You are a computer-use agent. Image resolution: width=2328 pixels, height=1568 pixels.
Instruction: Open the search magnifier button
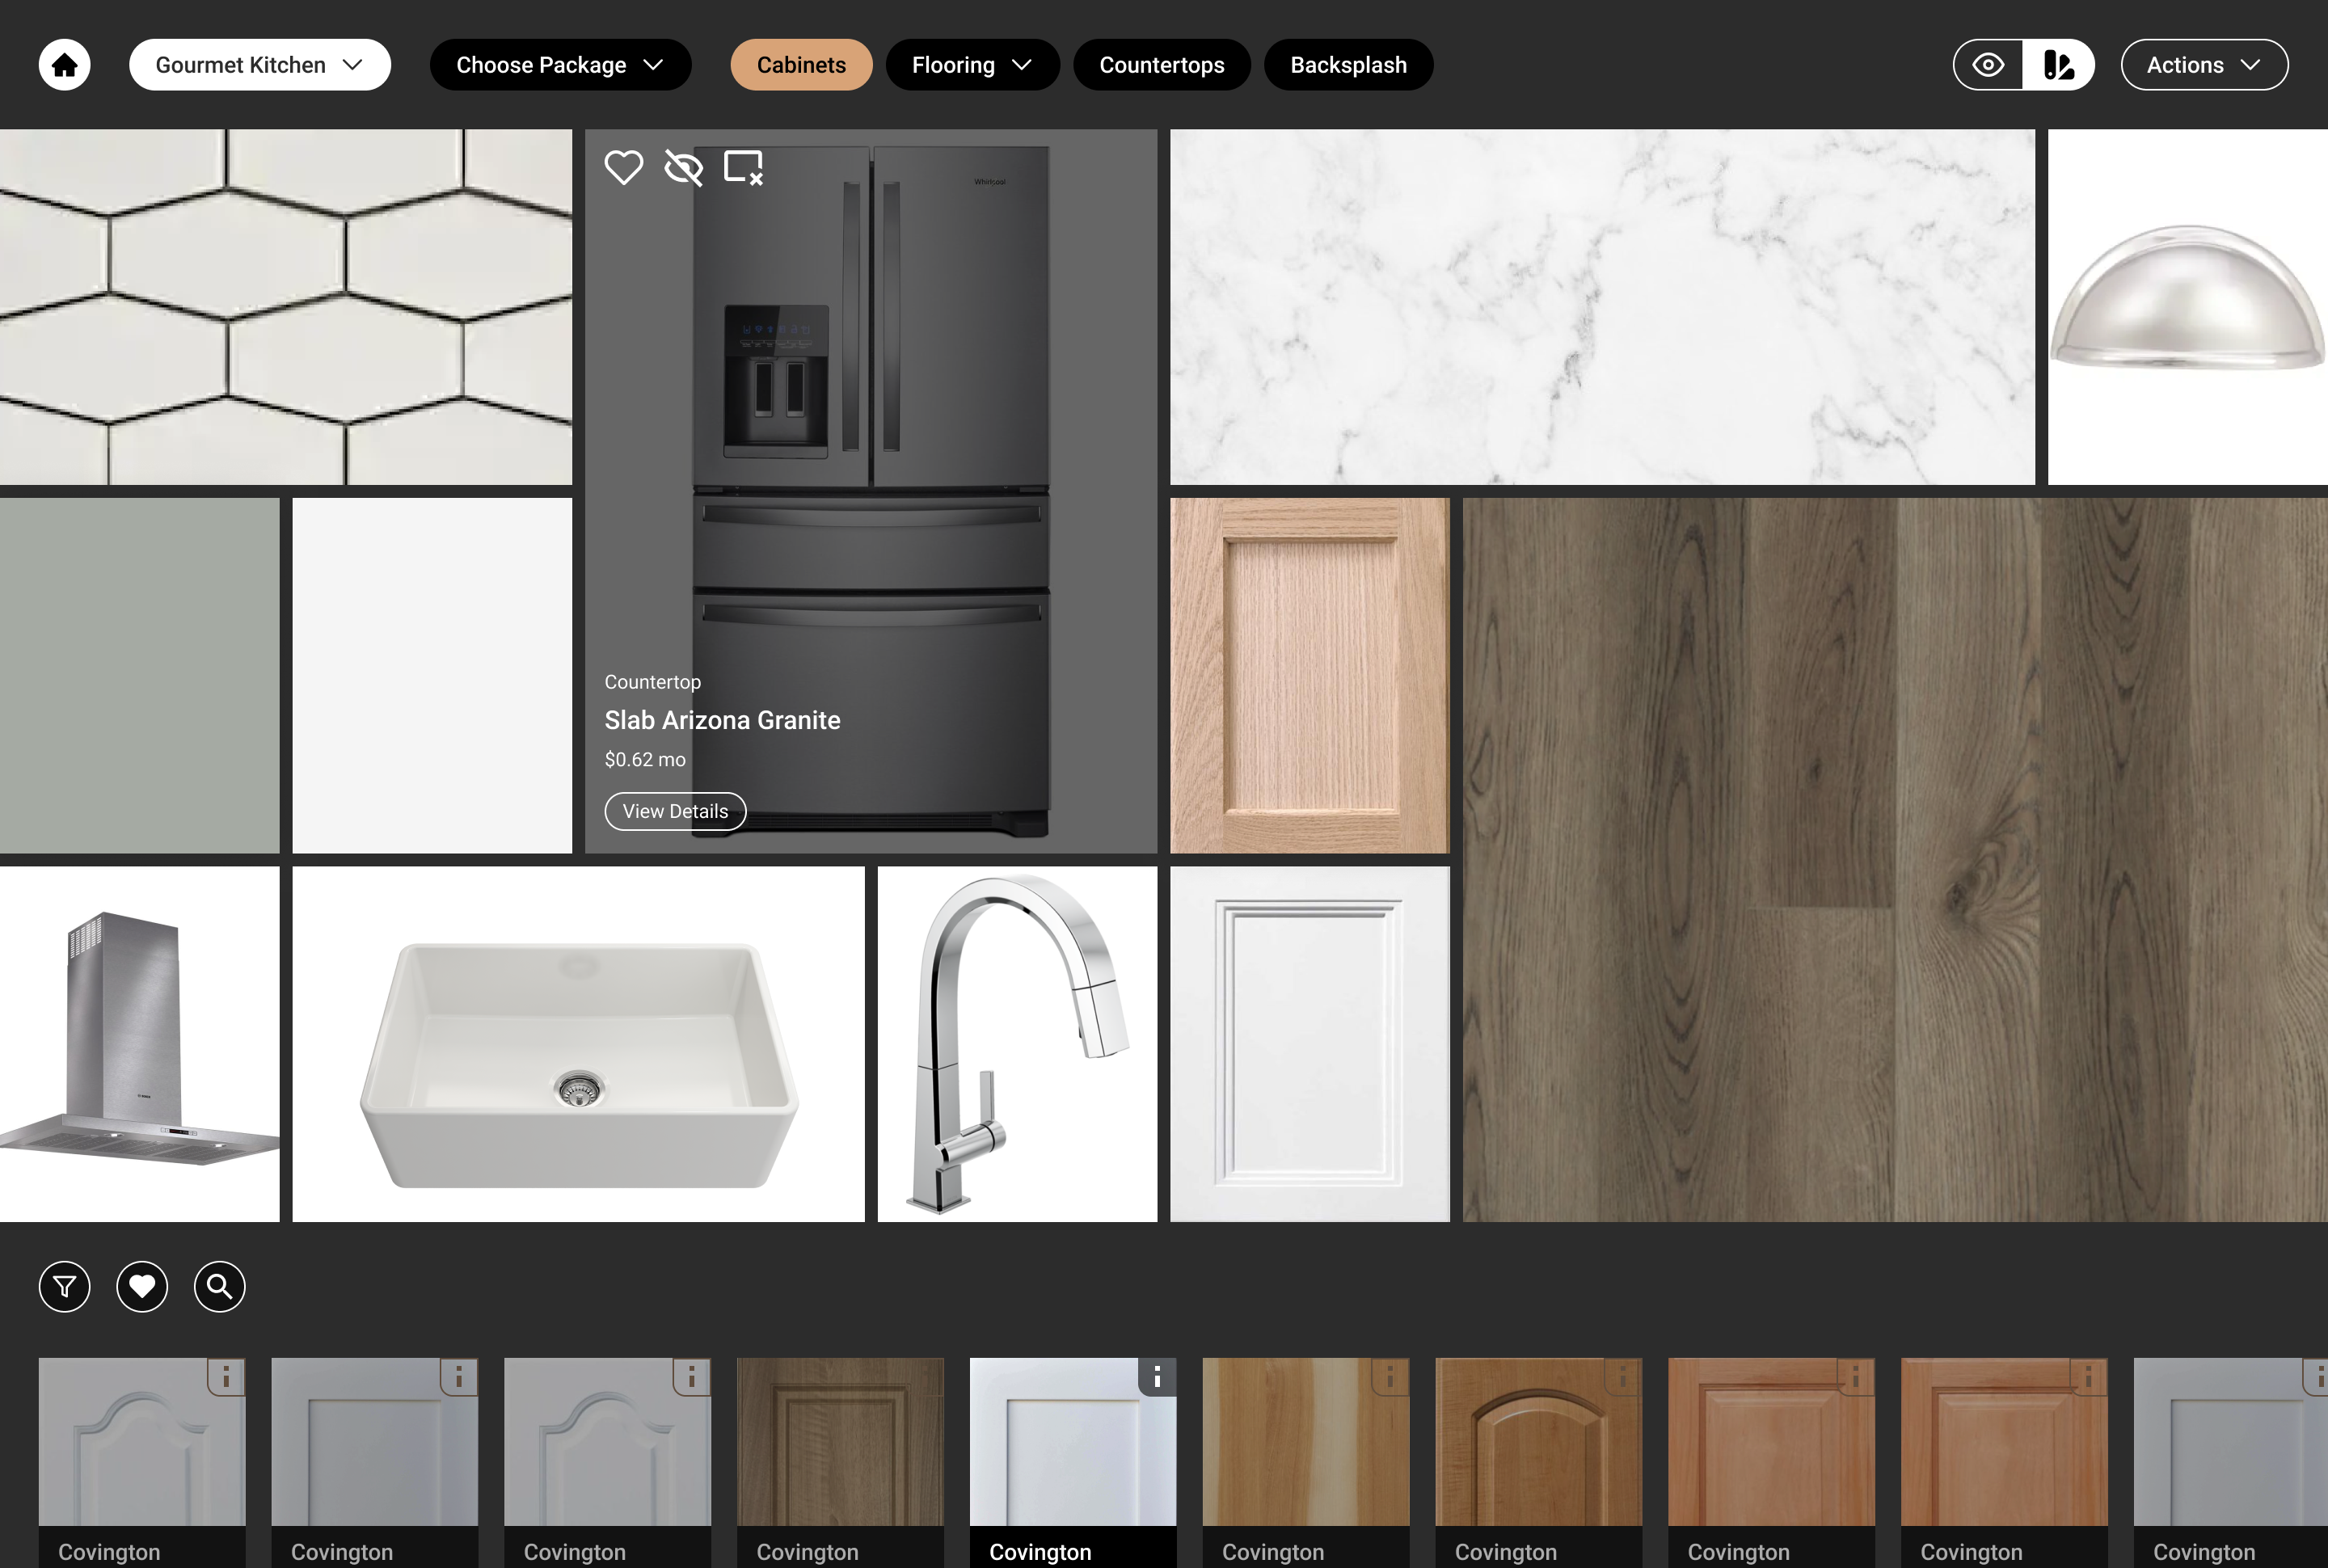tap(220, 1286)
